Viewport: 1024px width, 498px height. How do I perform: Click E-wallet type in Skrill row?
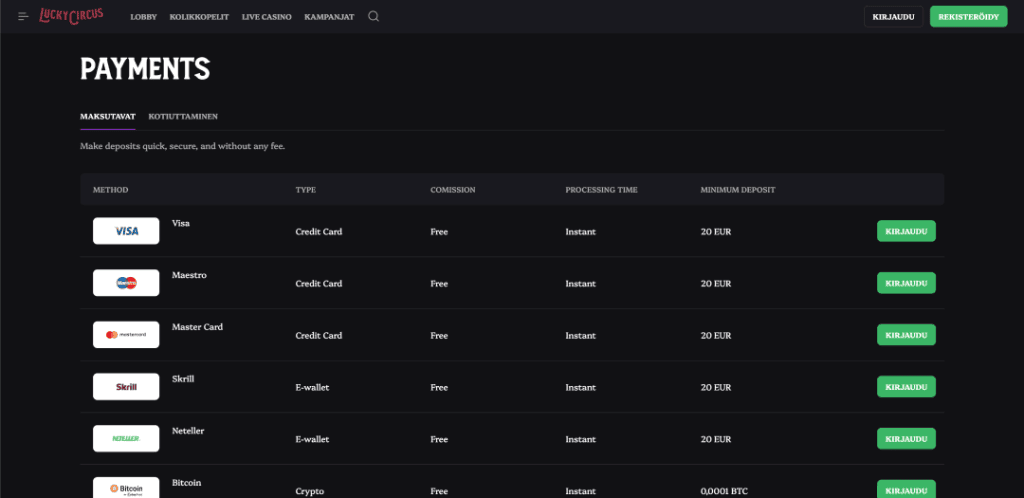[x=312, y=388]
